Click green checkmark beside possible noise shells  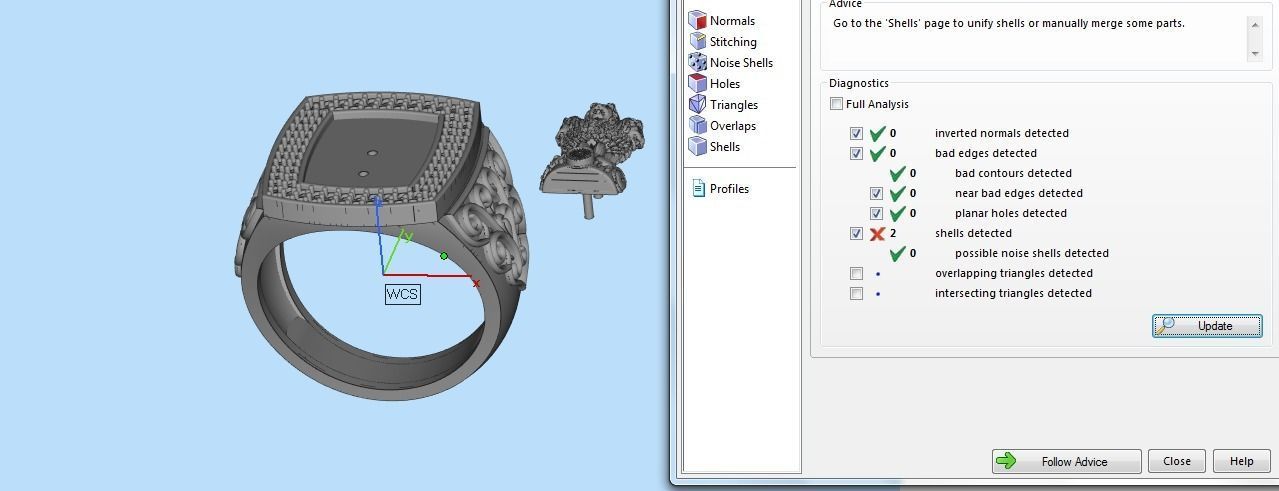897,253
